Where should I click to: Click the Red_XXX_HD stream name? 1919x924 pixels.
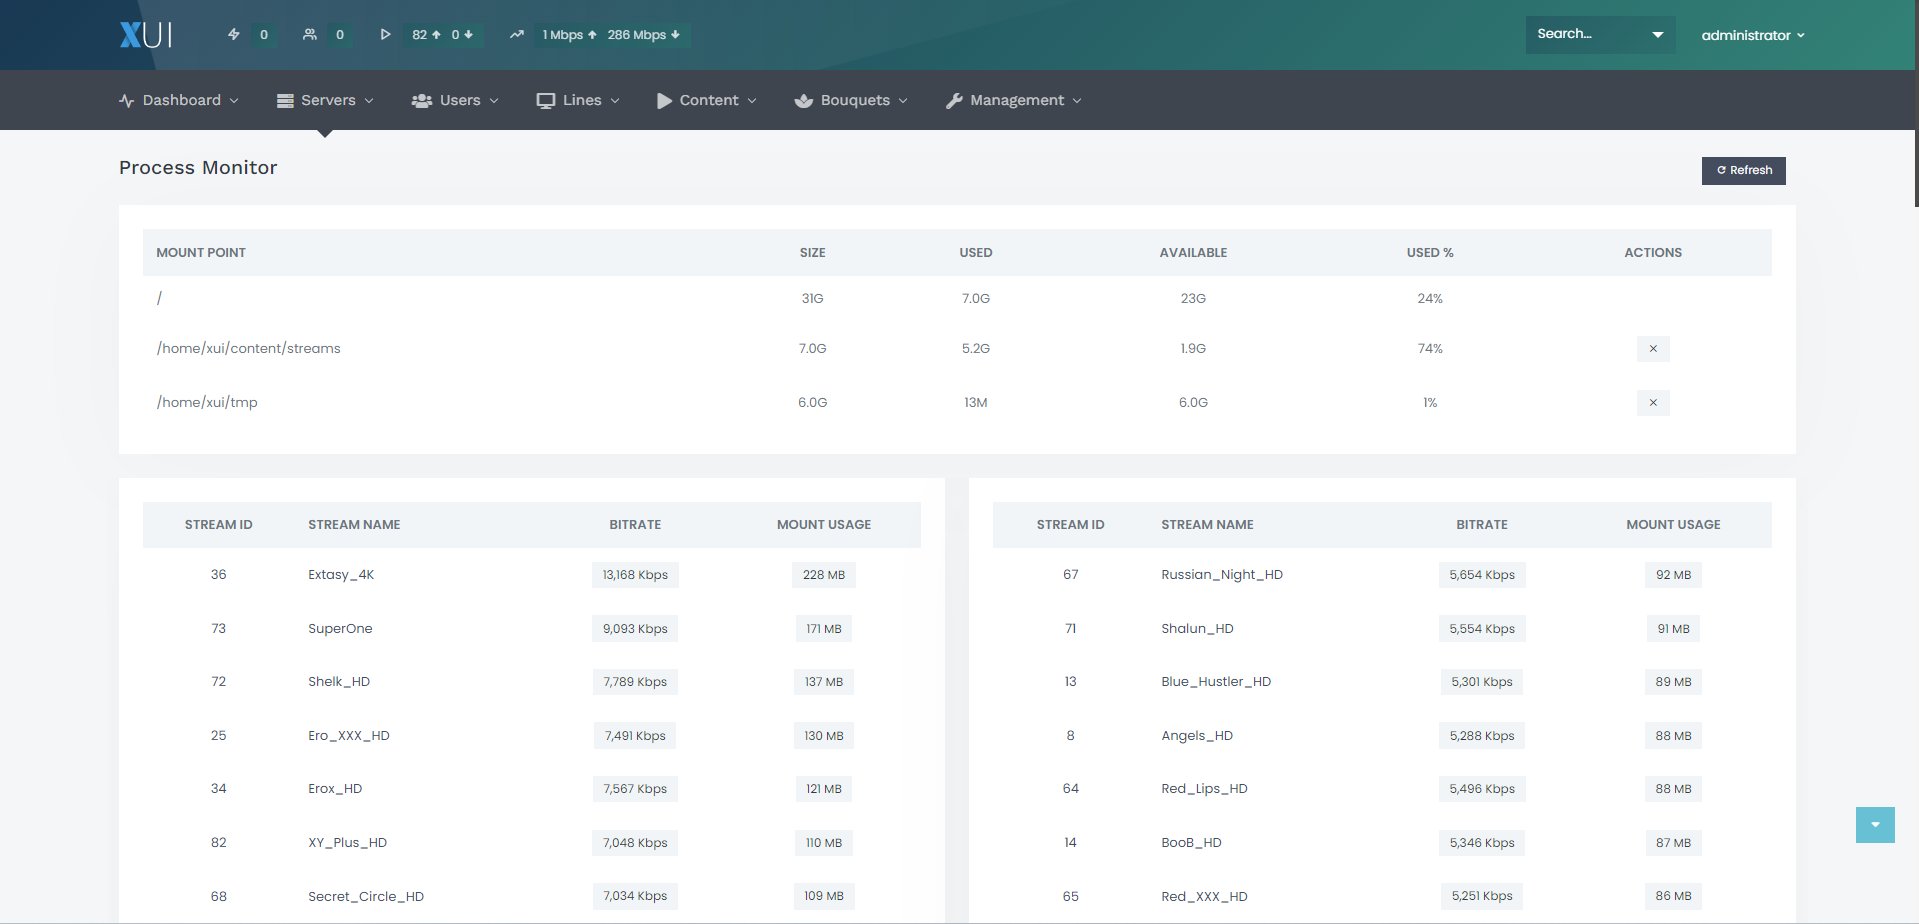[1204, 897]
